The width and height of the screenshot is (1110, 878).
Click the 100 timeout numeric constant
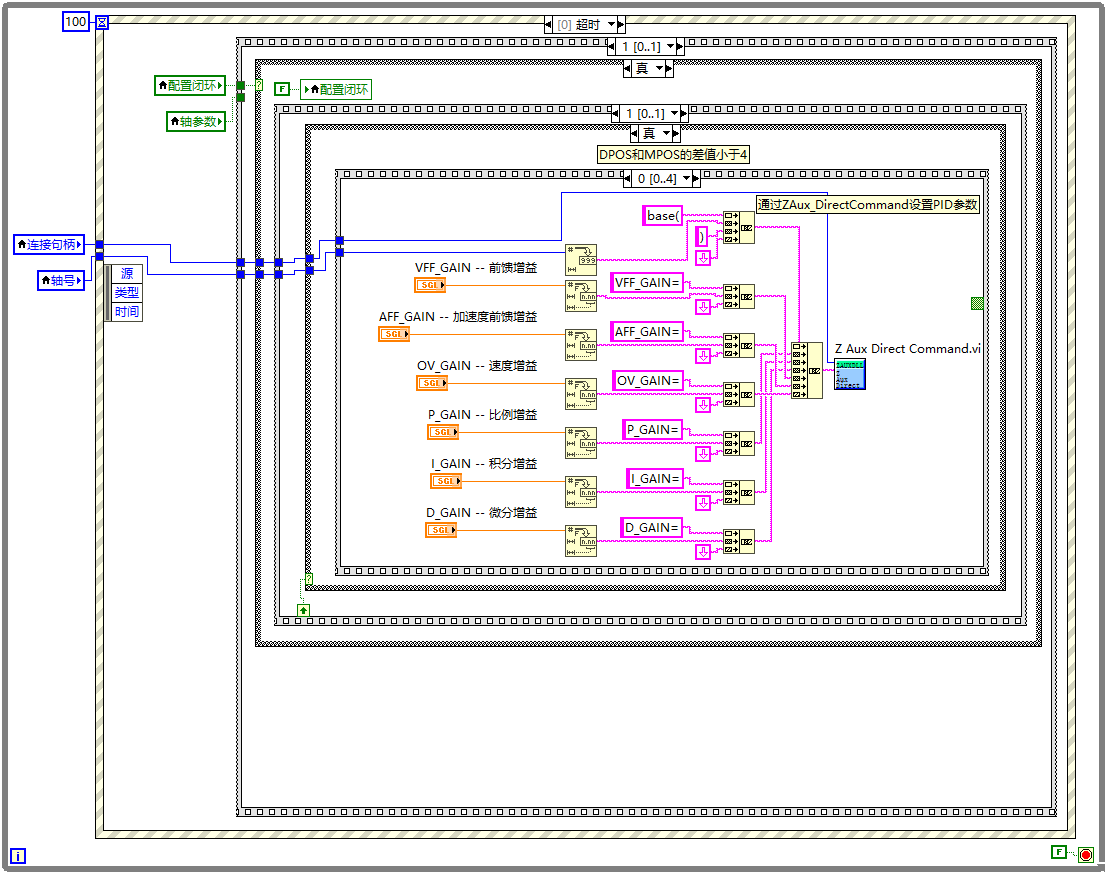coord(76,22)
